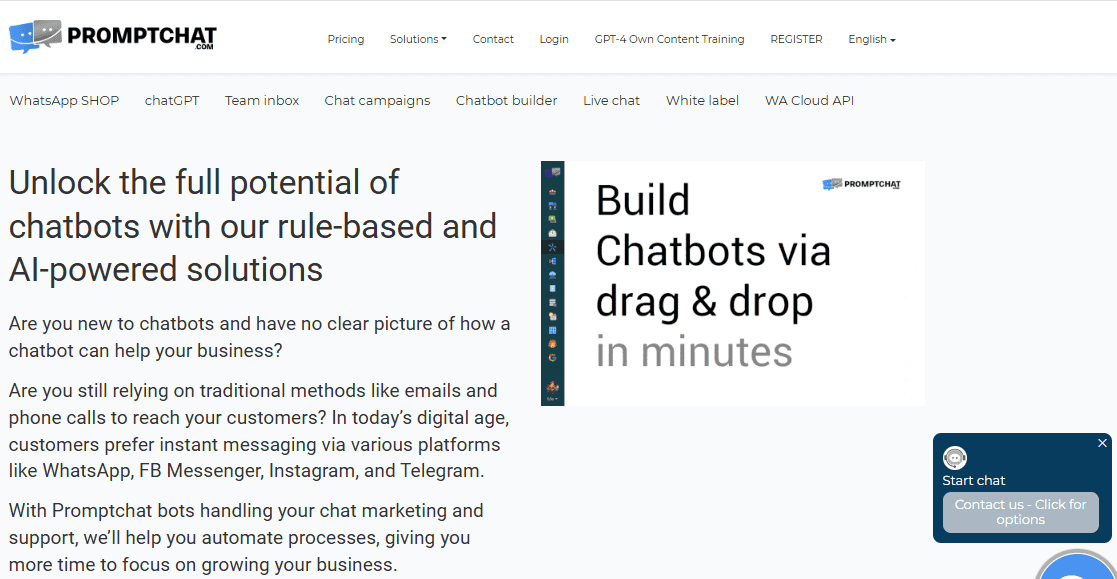Image resolution: width=1117 pixels, height=579 pixels.
Task: Click the 'Are you new to chatbots' paragraph
Action: point(259,337)
